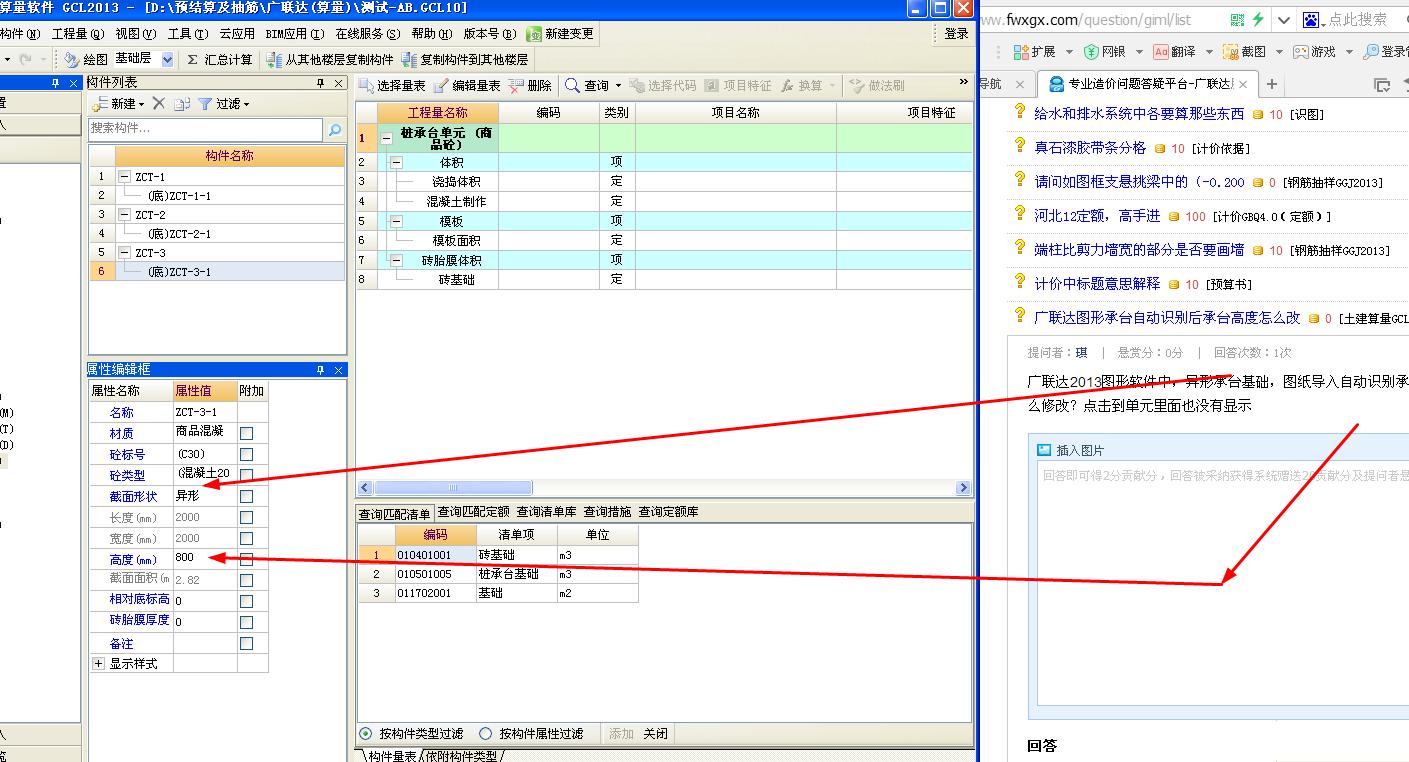Toggle the 截面形状 附加 checkbox
This screenshot has width=1409, height=762.
pyautogui.click(x=247, y=496)
